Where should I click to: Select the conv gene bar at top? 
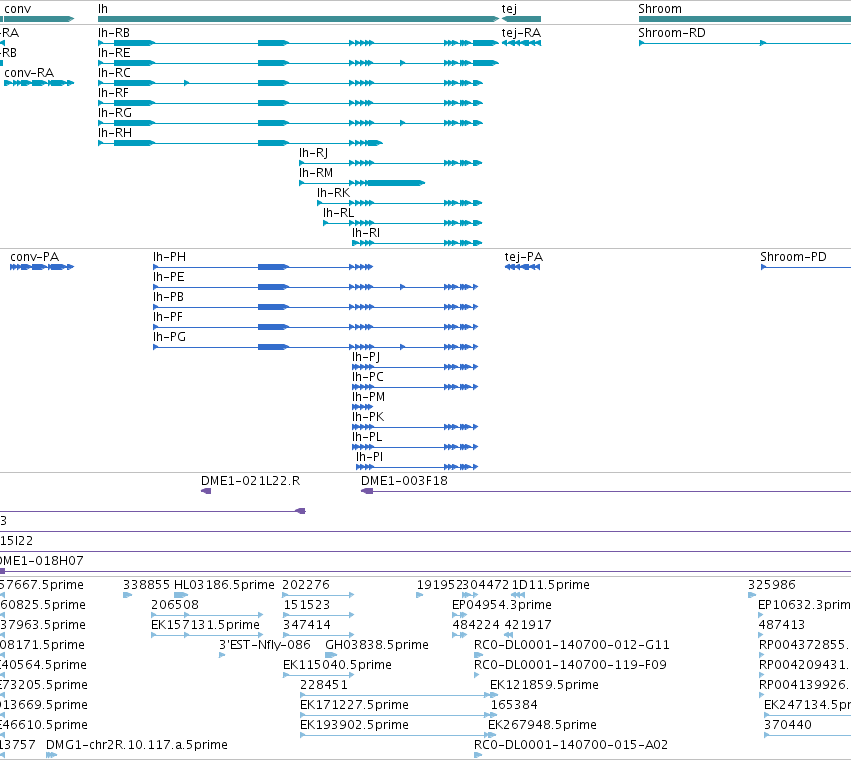click(x=37, y=19)
